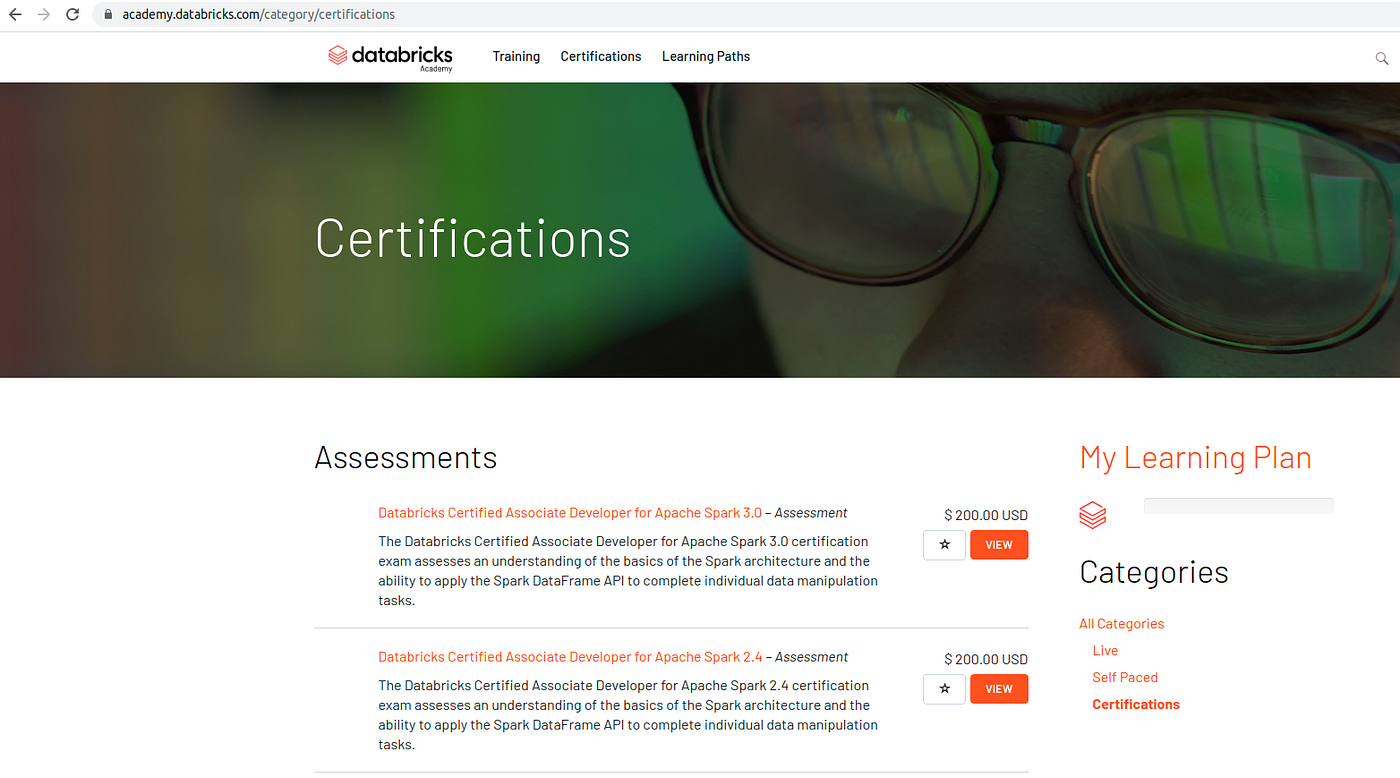
Task: Reload the page with refresh icon
Action: click(72, 15)
